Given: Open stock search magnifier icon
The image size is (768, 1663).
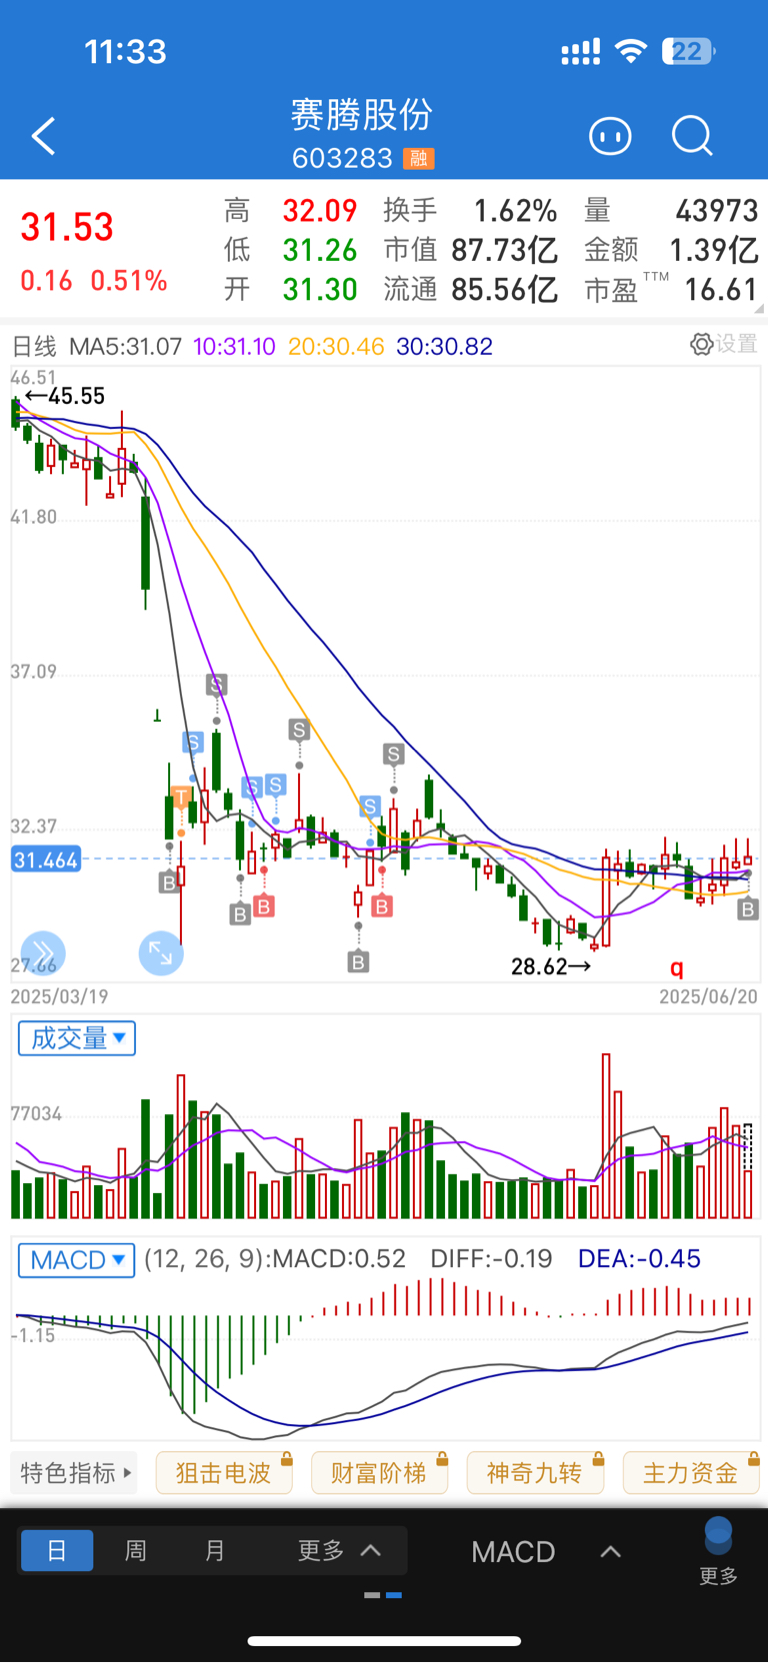Looking at the screenshot, I should click(x=692, y=136).
